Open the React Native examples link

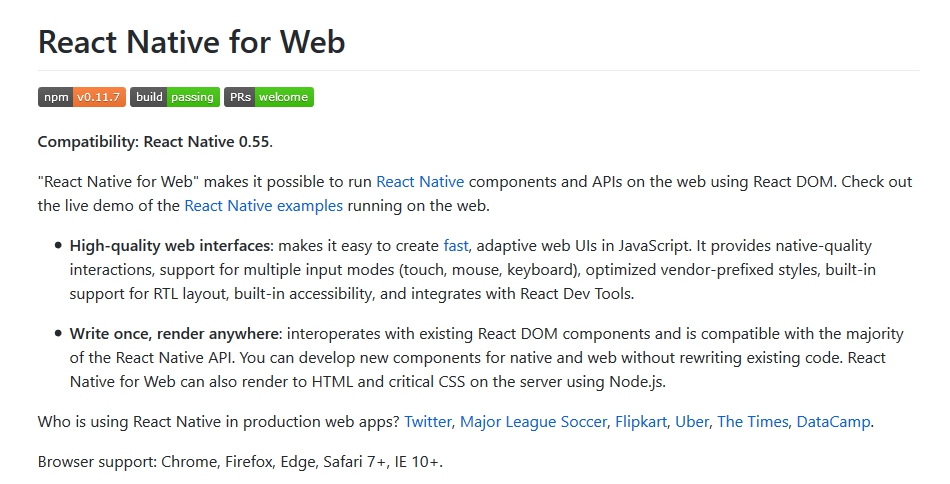coord(264,206)
